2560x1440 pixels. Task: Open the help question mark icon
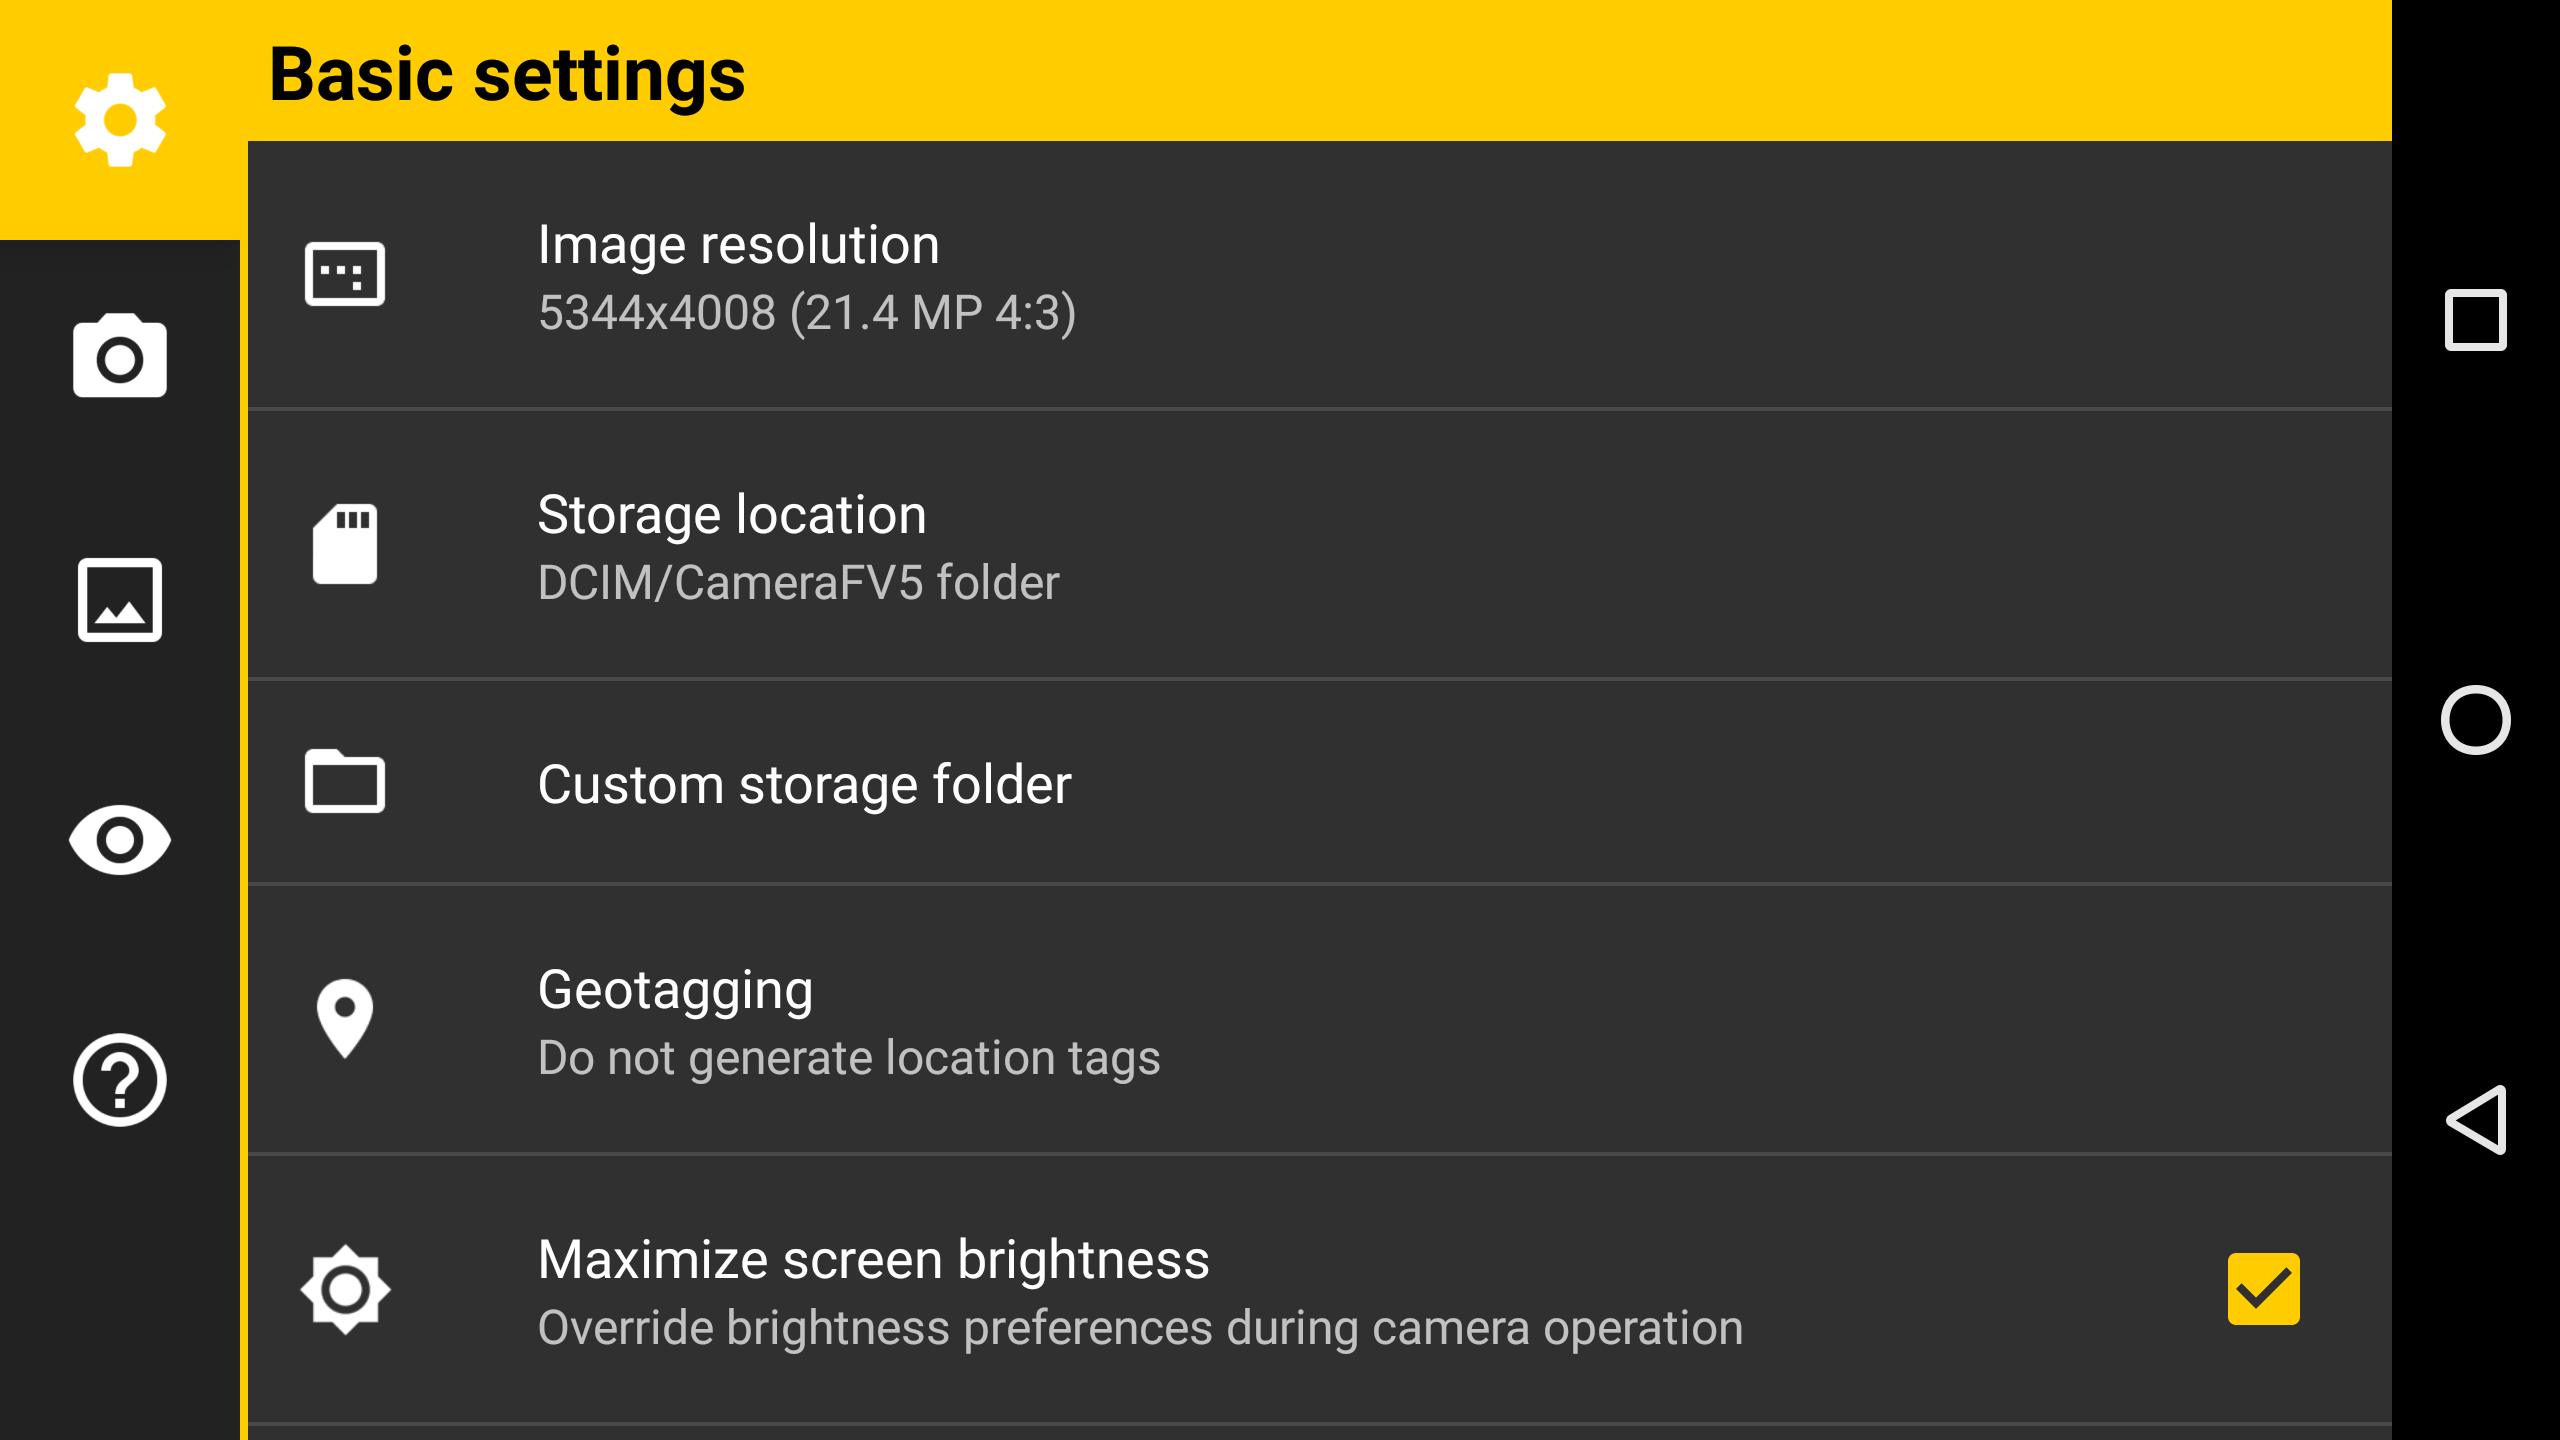(x=120, y=1080)
